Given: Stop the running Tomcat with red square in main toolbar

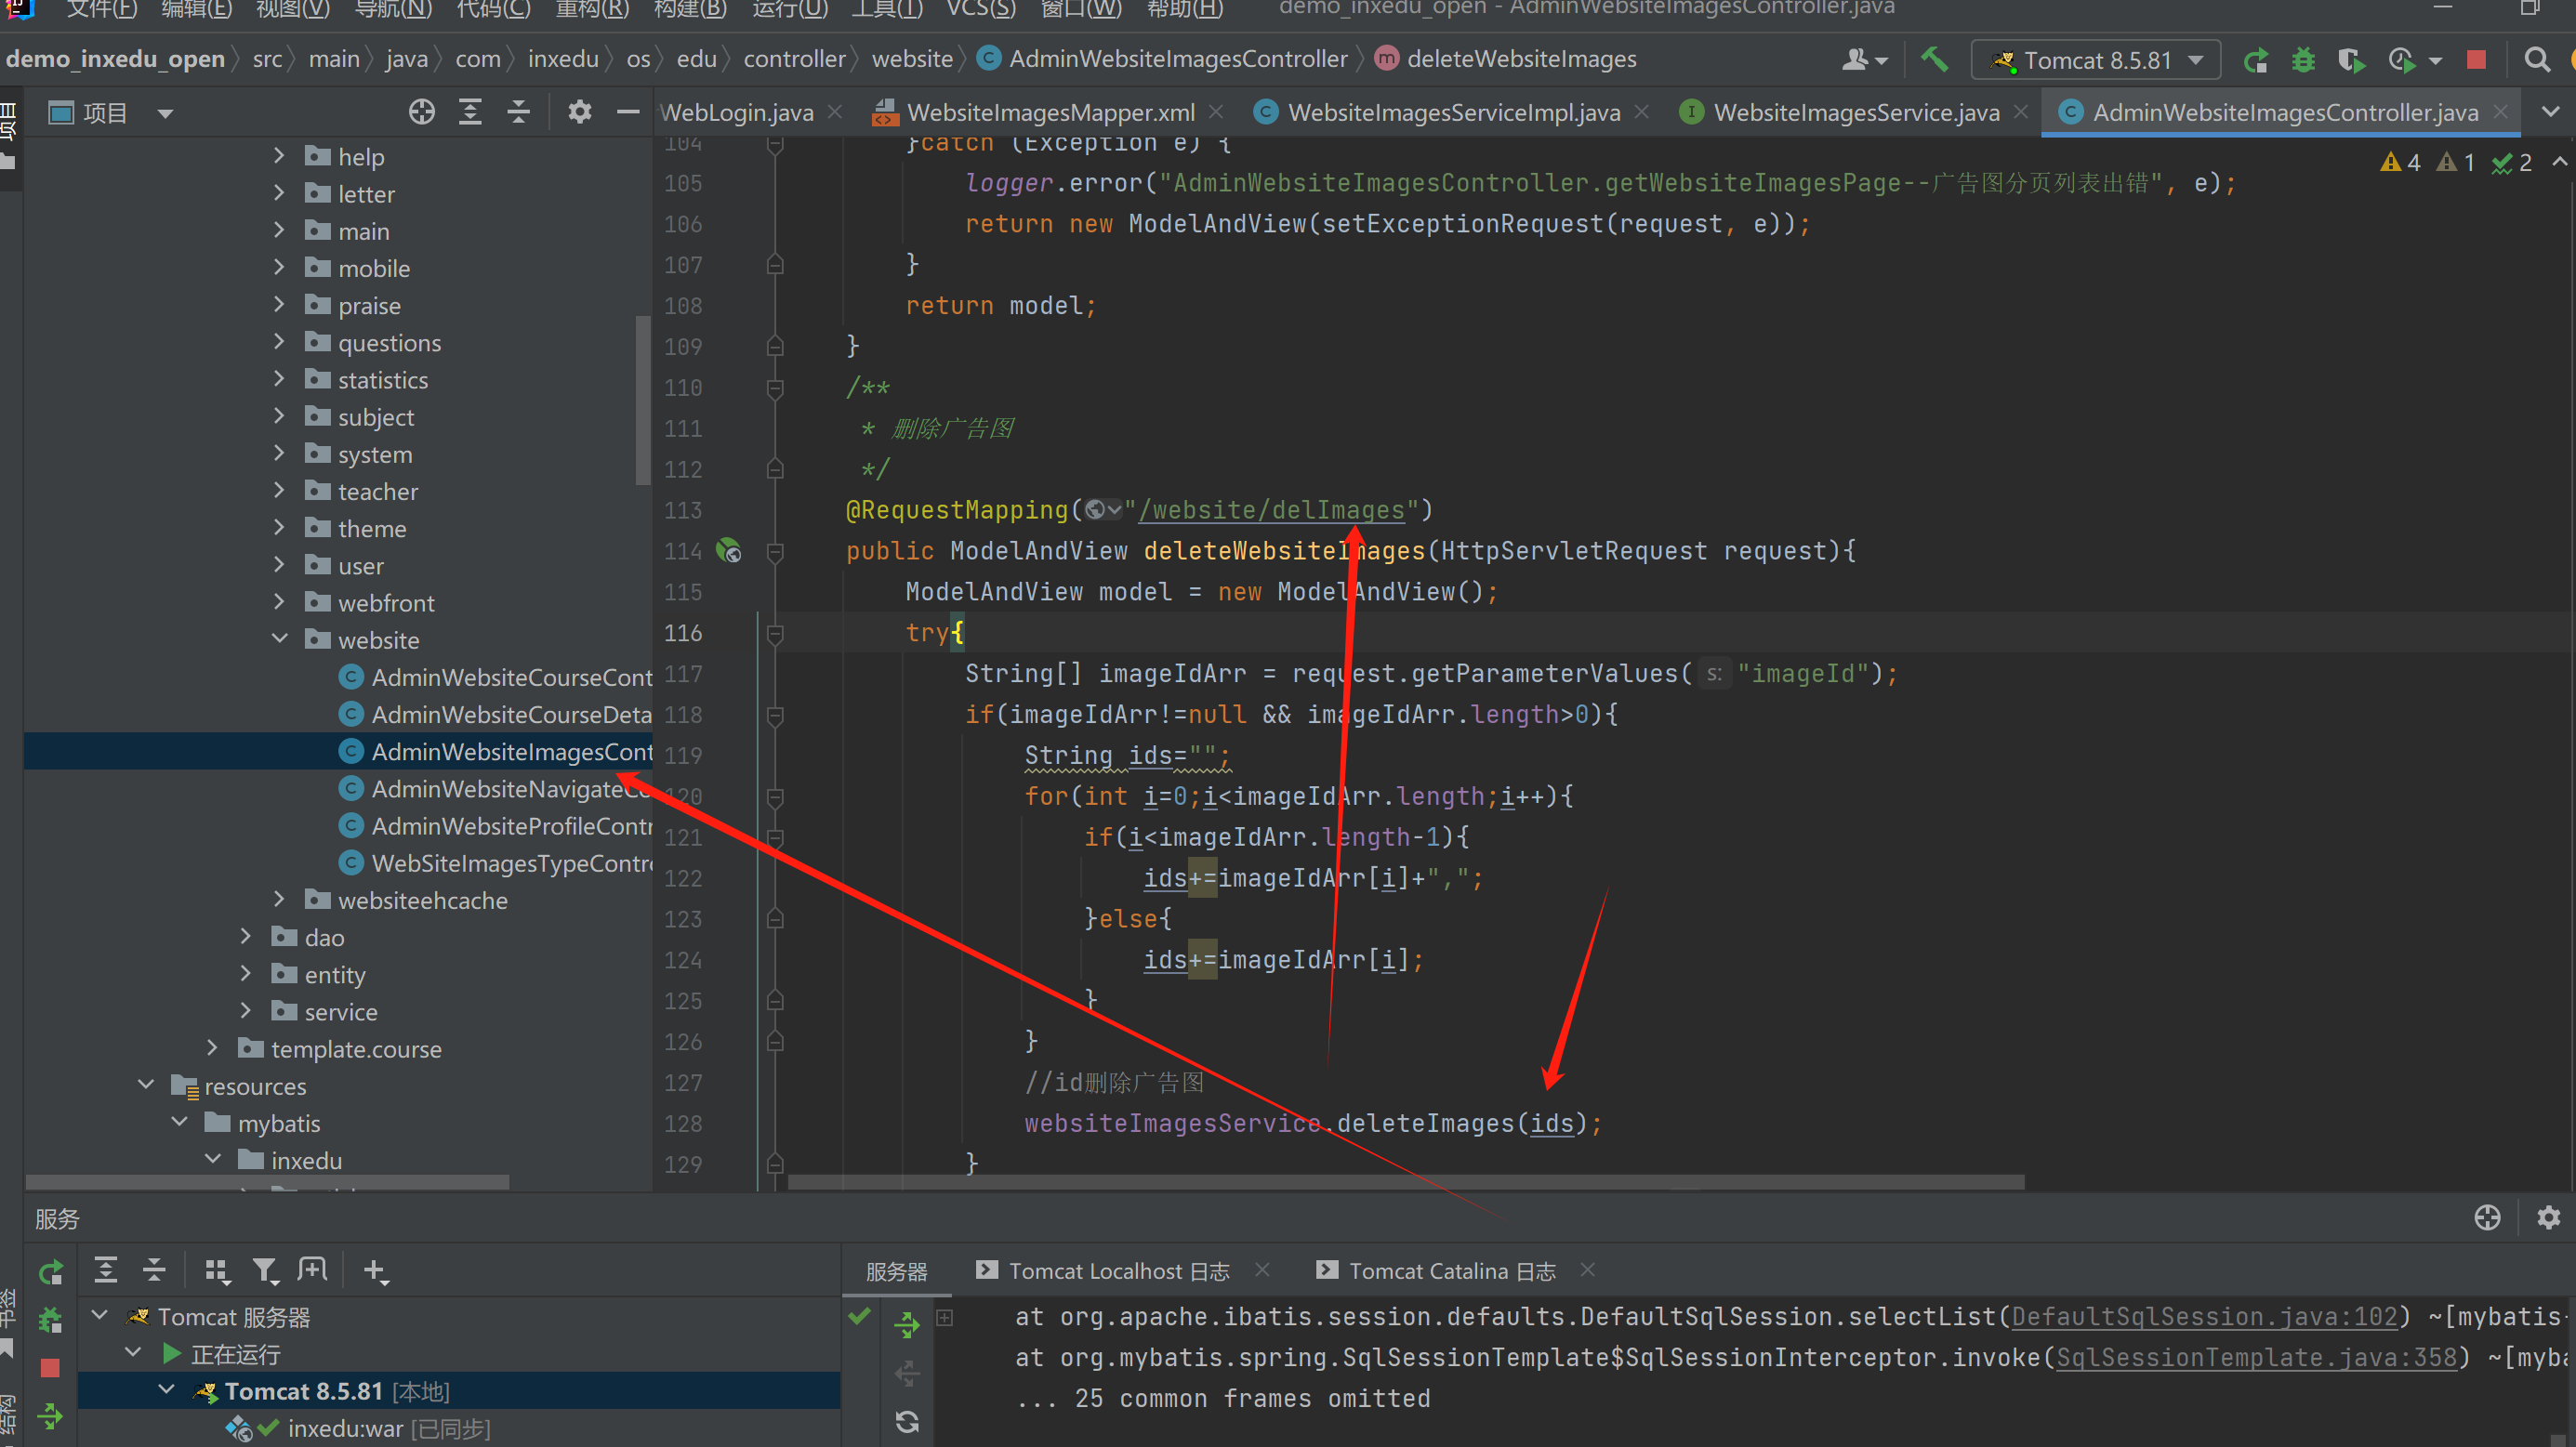Looking at the screenshot, I should click(x=2477, y=60).
